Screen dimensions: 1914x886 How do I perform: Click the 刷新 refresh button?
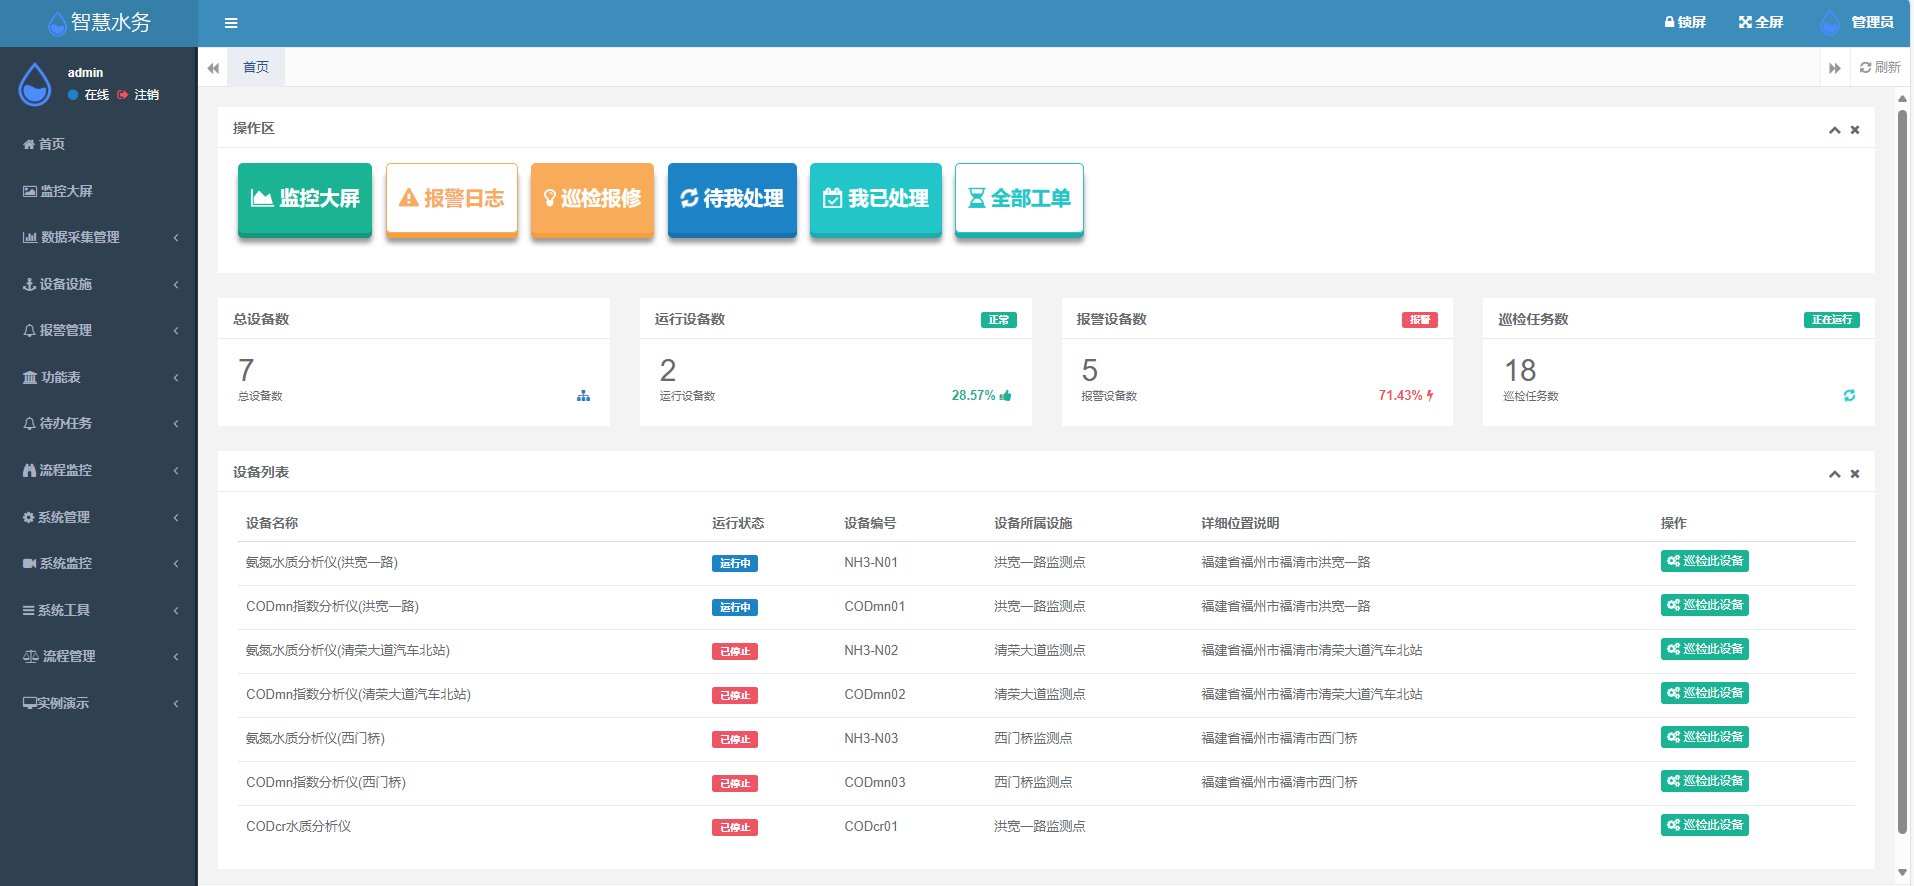1880,67
